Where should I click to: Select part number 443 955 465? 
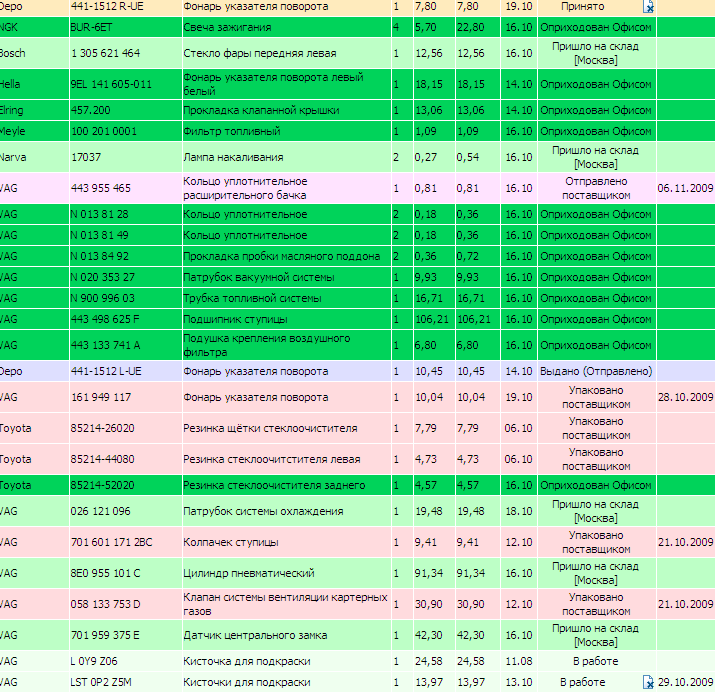[x=101, y=188]
